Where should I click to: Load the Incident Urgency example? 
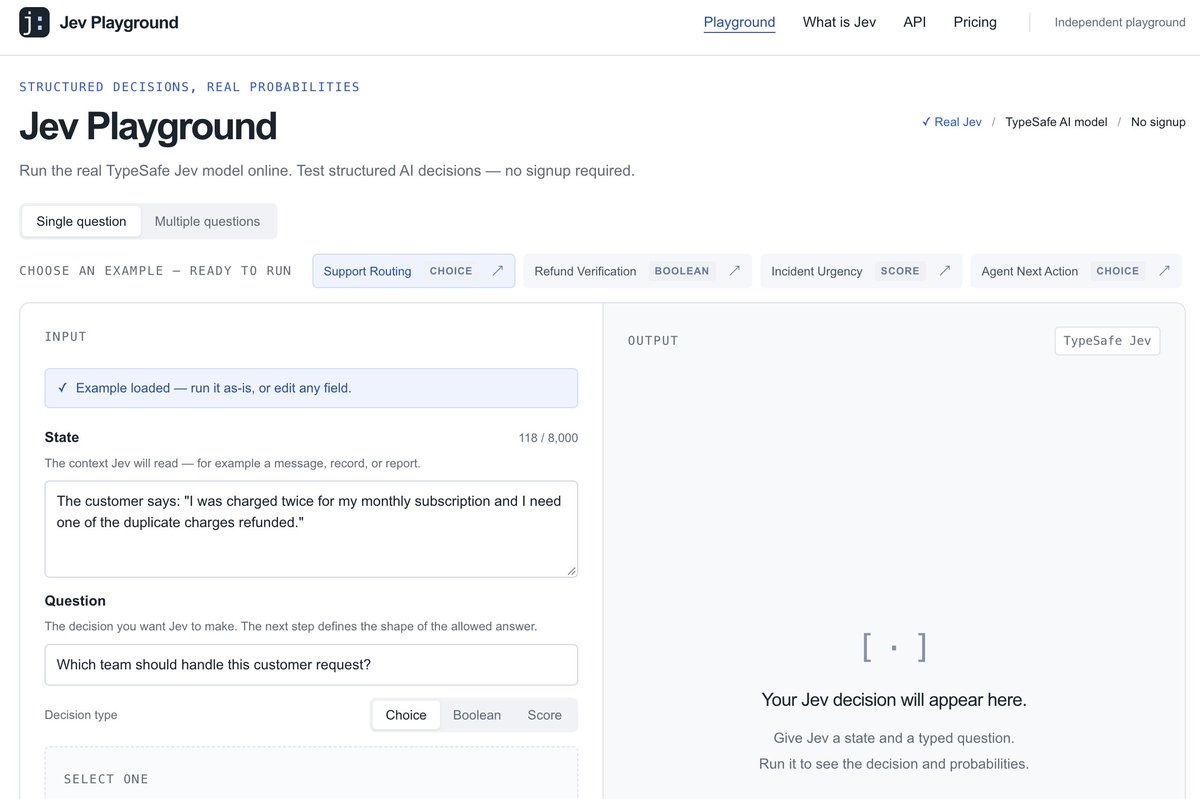[861, 271]
